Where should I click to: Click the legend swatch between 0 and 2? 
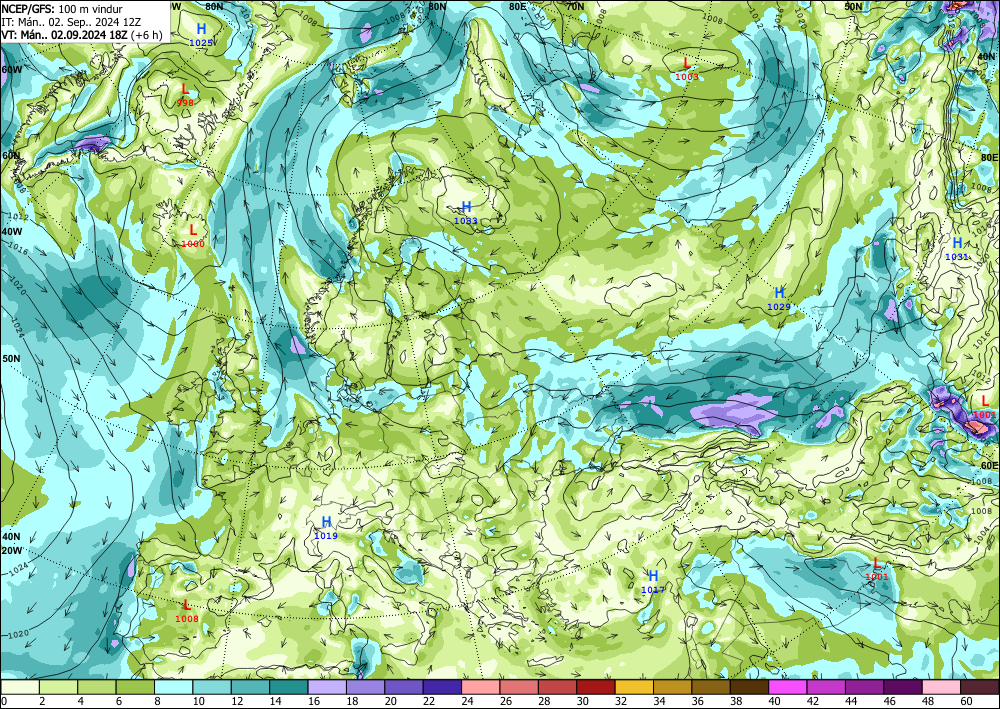[20, 687]
